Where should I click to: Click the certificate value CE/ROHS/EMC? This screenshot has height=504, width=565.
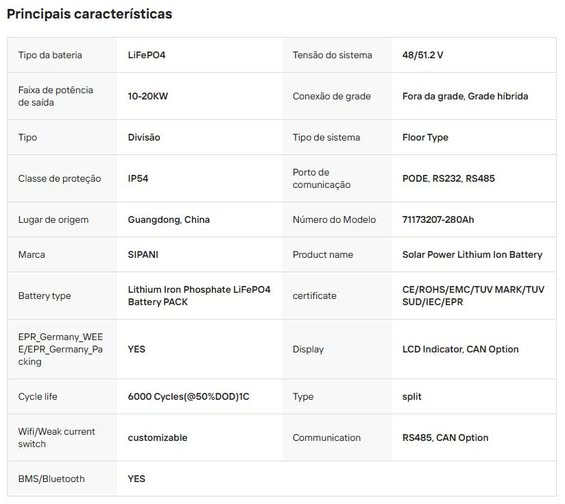pyautogui.click(x=473, y=296)
